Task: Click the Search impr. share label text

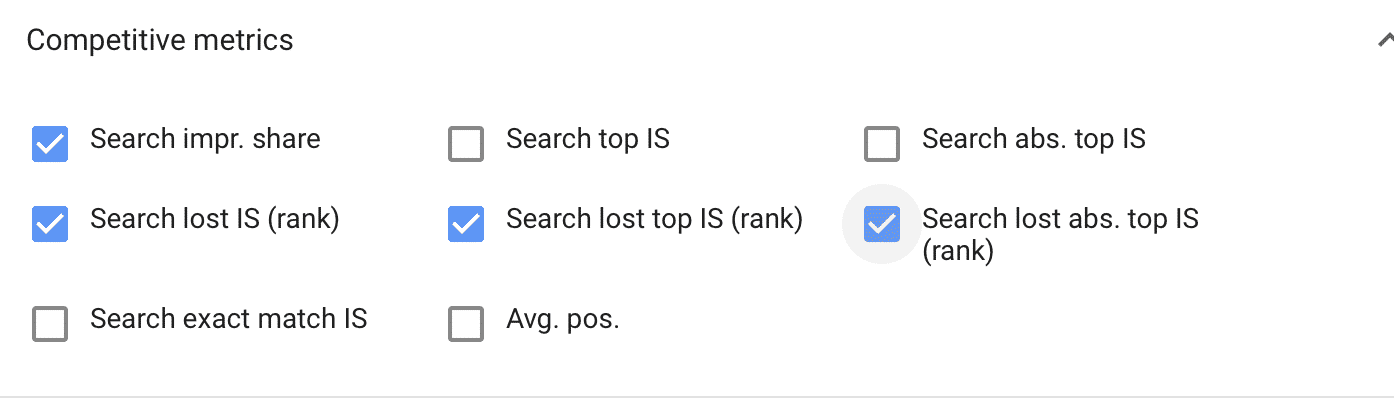Action: click(x=205, y=139)
